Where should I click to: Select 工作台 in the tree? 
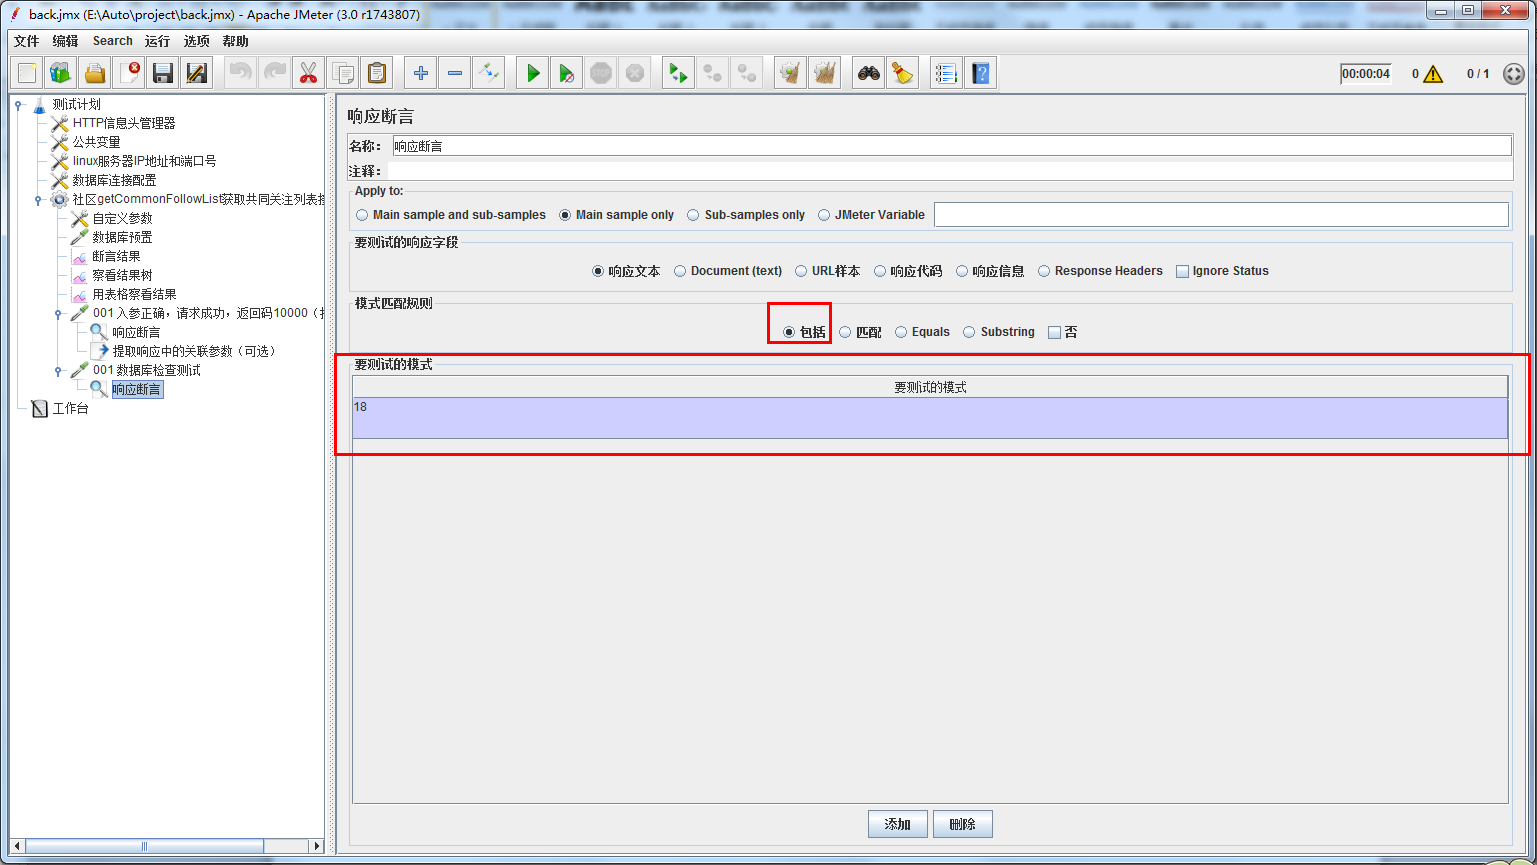tap(71, 408)
